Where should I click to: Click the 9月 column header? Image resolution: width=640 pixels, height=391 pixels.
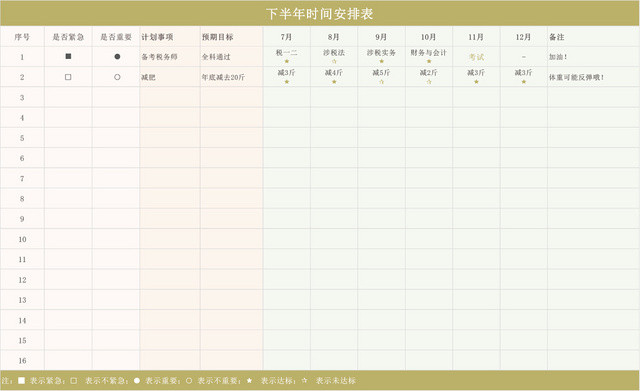pos(381,37)
